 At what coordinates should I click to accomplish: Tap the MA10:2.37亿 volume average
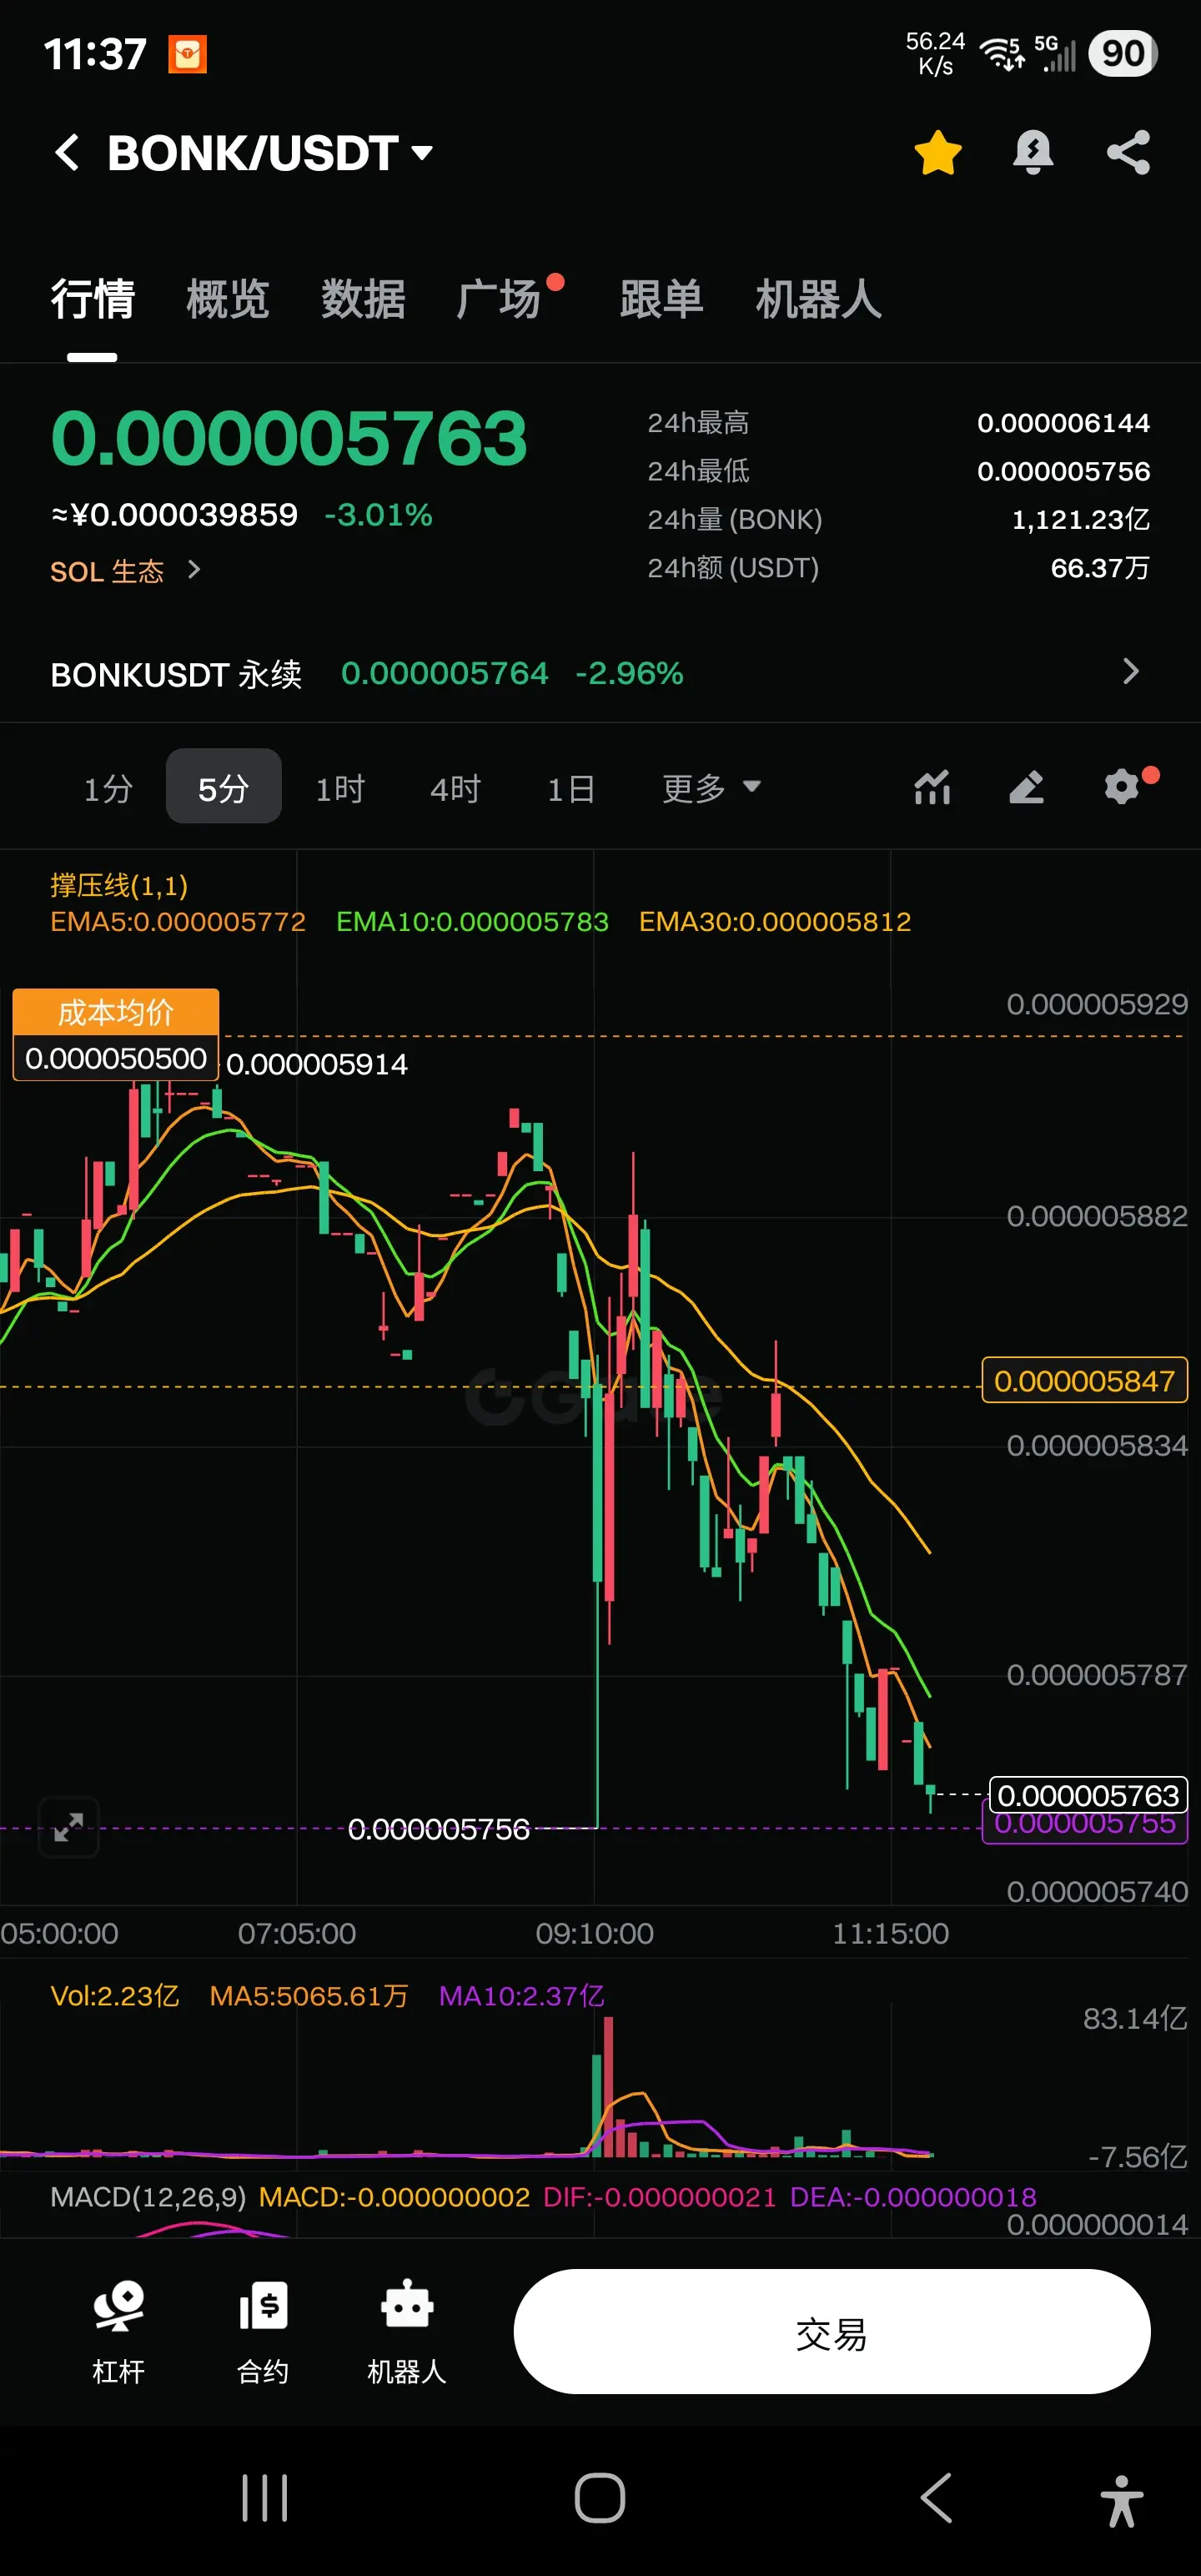522,1996
